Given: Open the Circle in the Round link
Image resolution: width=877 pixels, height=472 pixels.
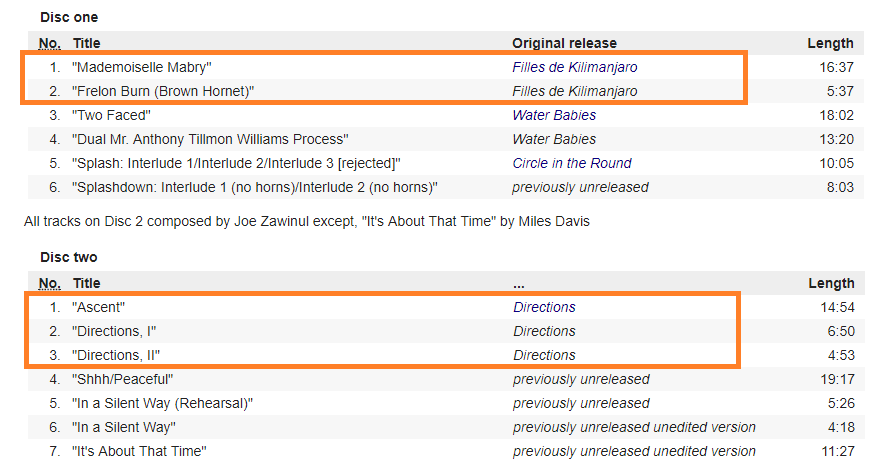Looking at the screenshot, I should [x=571, y=163].
